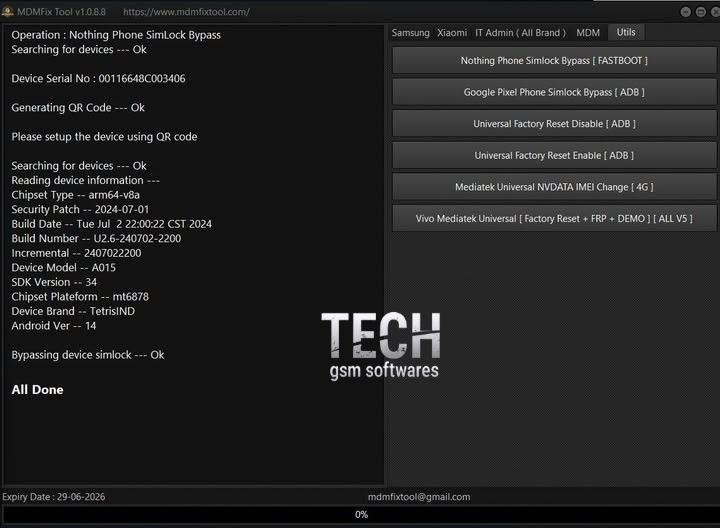The height and width of the screenshot is (528, 720).
Task: Minimize the MDMFix Tool window
Action: tap(686, 12)
